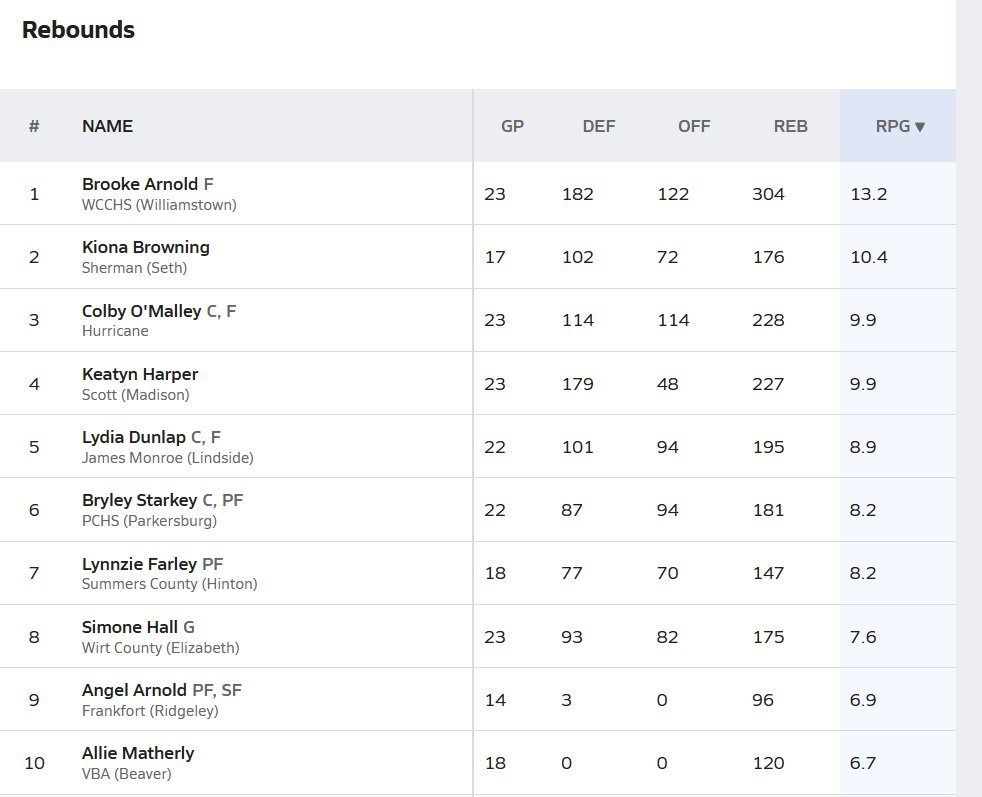Select Scott (Madison) team text
This screenshot has height=797, width=982.
point(135,395)
